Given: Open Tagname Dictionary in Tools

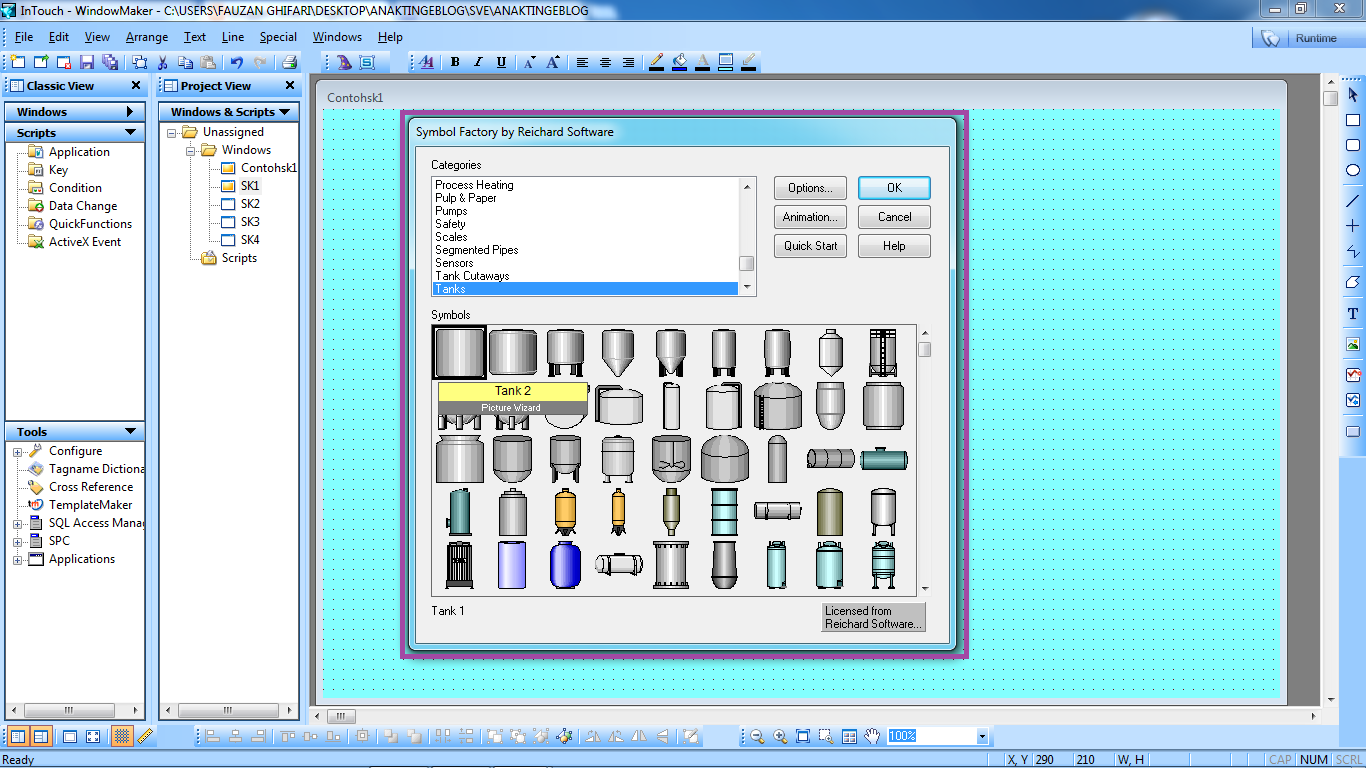Looking at the screenshot, I should (96, 469).
